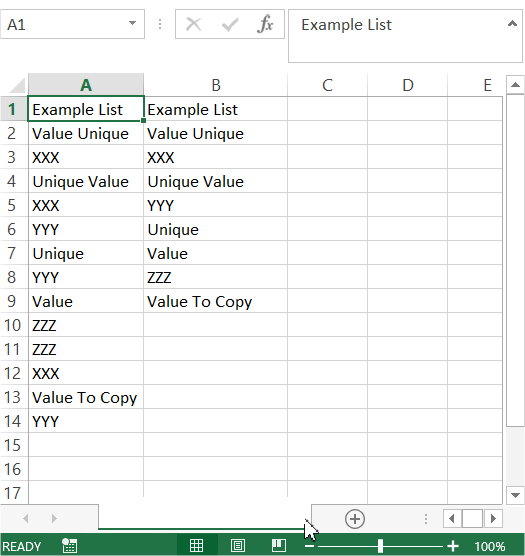Click the formula bar text Example List
The image size is (525, 556).
point(346,25)
